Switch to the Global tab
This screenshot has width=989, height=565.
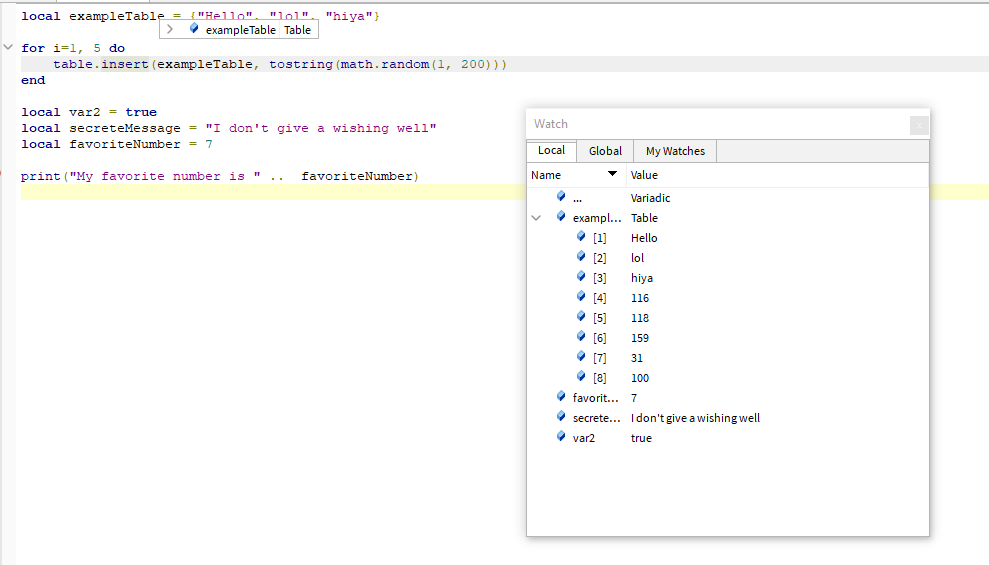pyautogui.click(x=605, y=151)
